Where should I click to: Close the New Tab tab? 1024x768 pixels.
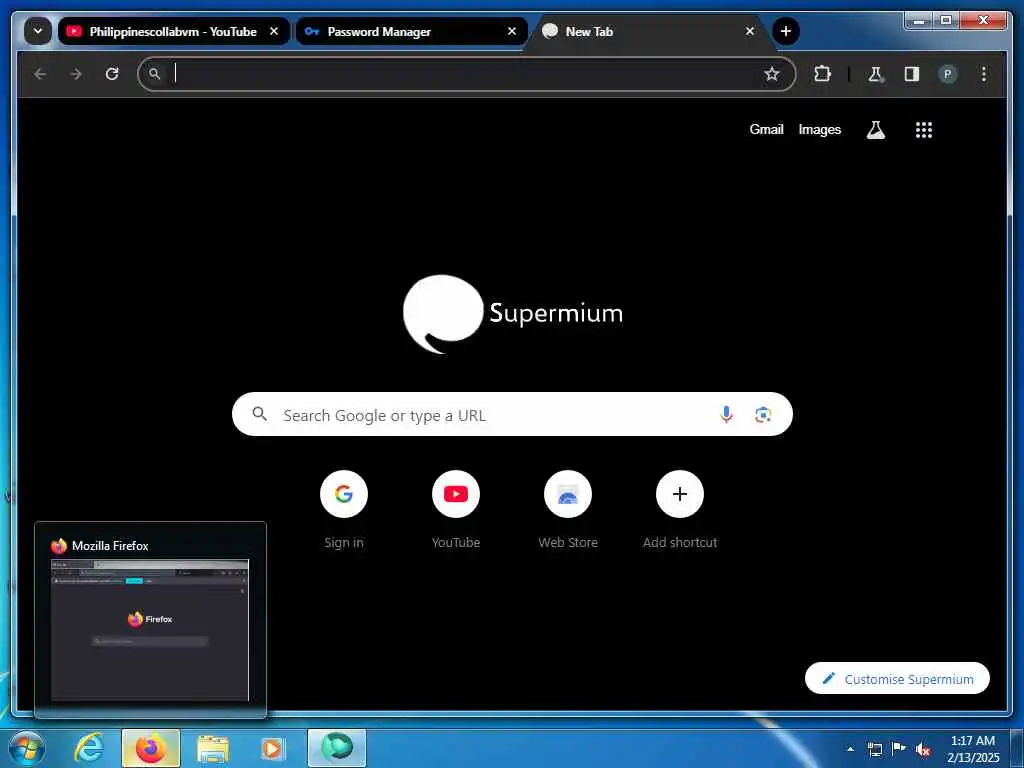pos(750,31)
